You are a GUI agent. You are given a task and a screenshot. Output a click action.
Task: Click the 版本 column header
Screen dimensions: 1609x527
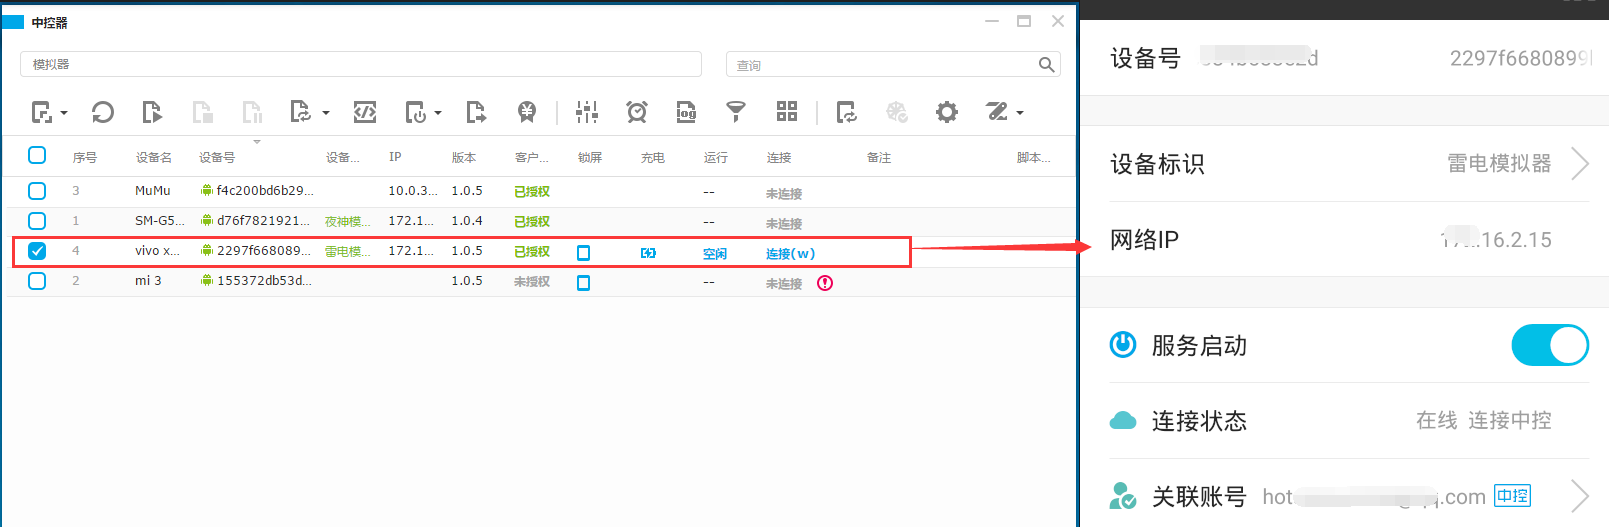coord(464,157)
